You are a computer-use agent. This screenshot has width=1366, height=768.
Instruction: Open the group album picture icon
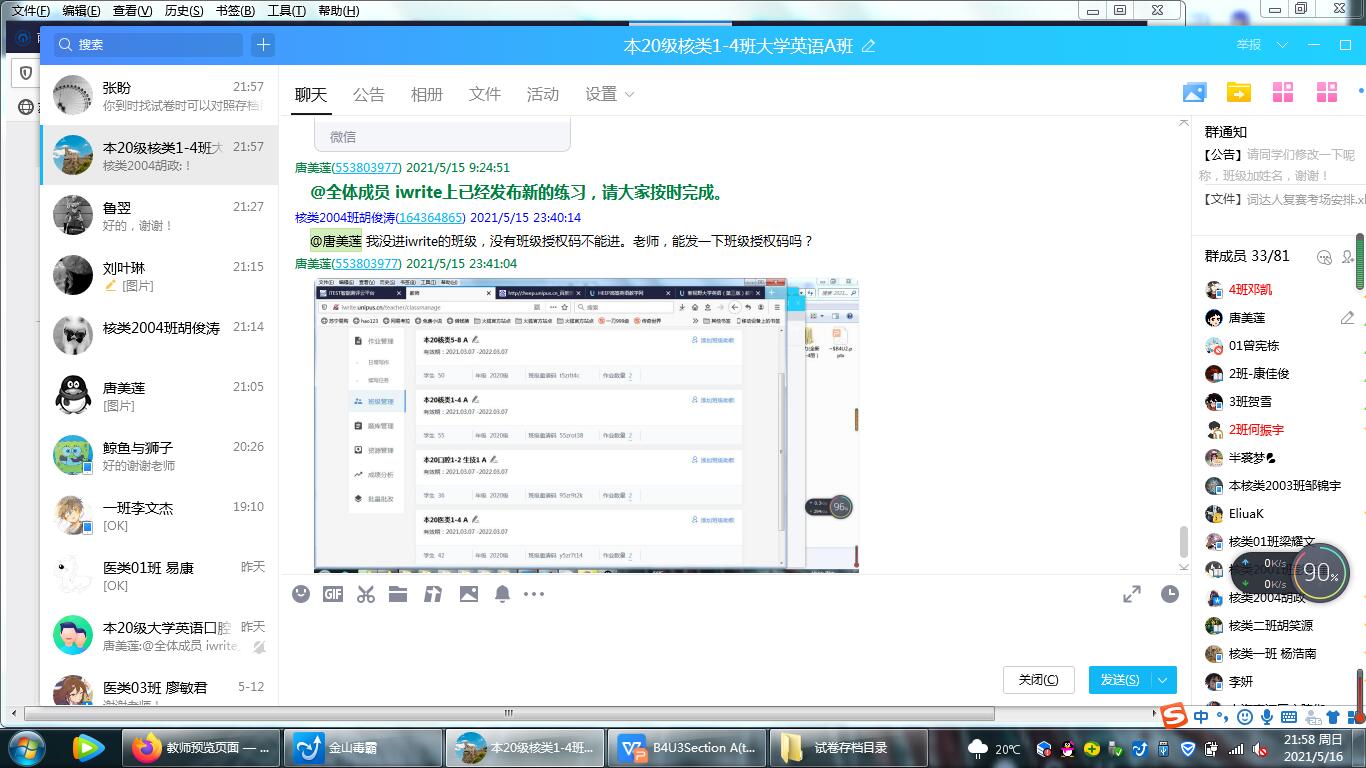(1194, 93)
